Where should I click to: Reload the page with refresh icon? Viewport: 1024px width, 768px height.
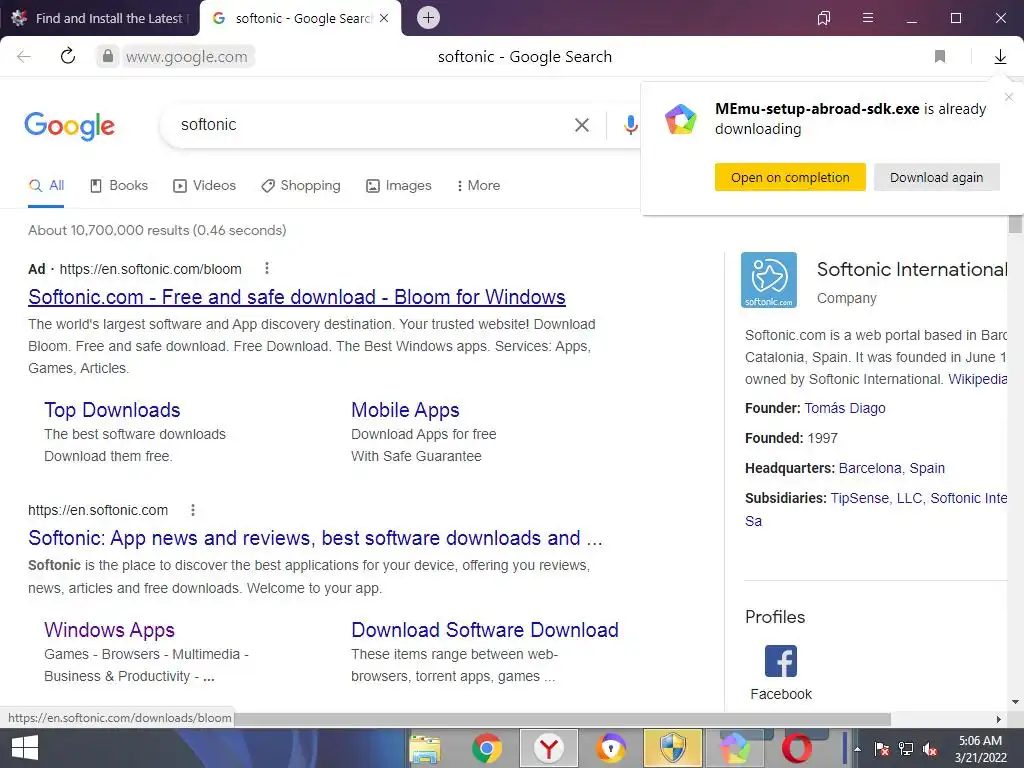pyautogui.click(x=68, y=56)
